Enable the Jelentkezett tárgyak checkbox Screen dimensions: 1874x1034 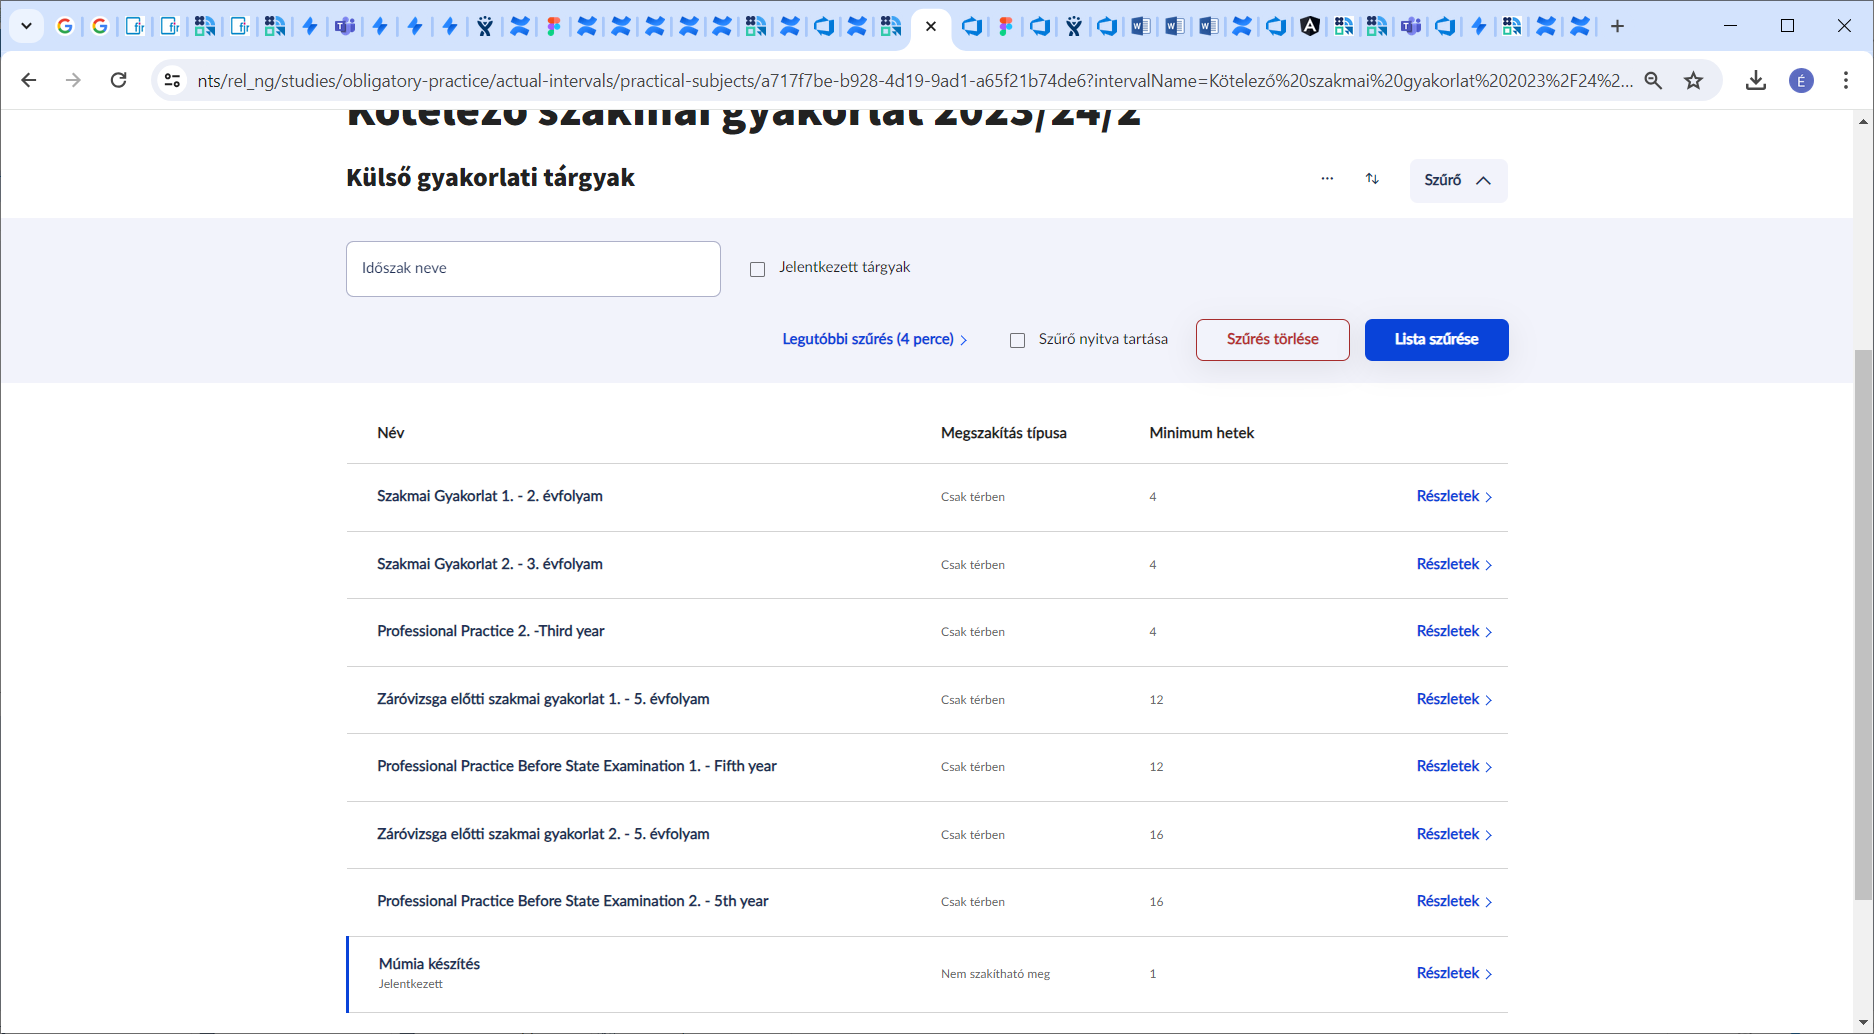(758, 269)
